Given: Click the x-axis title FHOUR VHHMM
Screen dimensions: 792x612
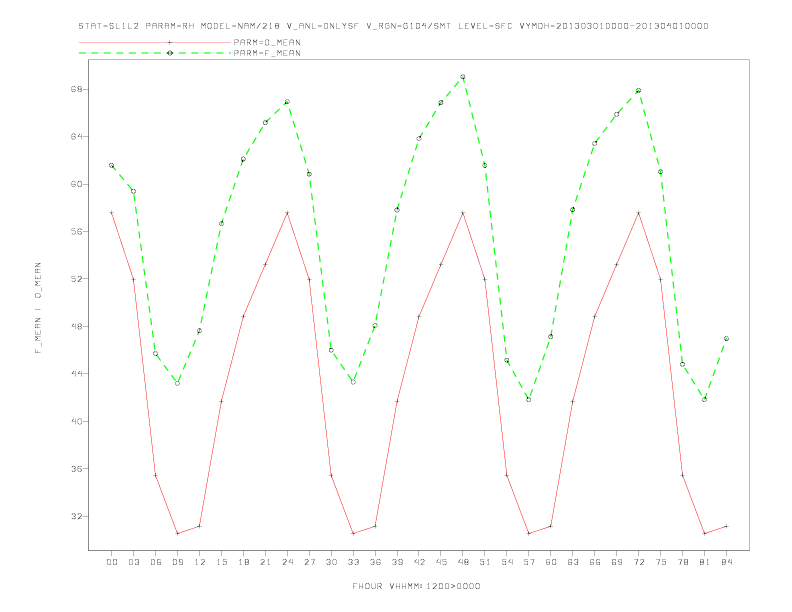Looking at the screenshot, I should pyautogui.click(x=416, y=586).
